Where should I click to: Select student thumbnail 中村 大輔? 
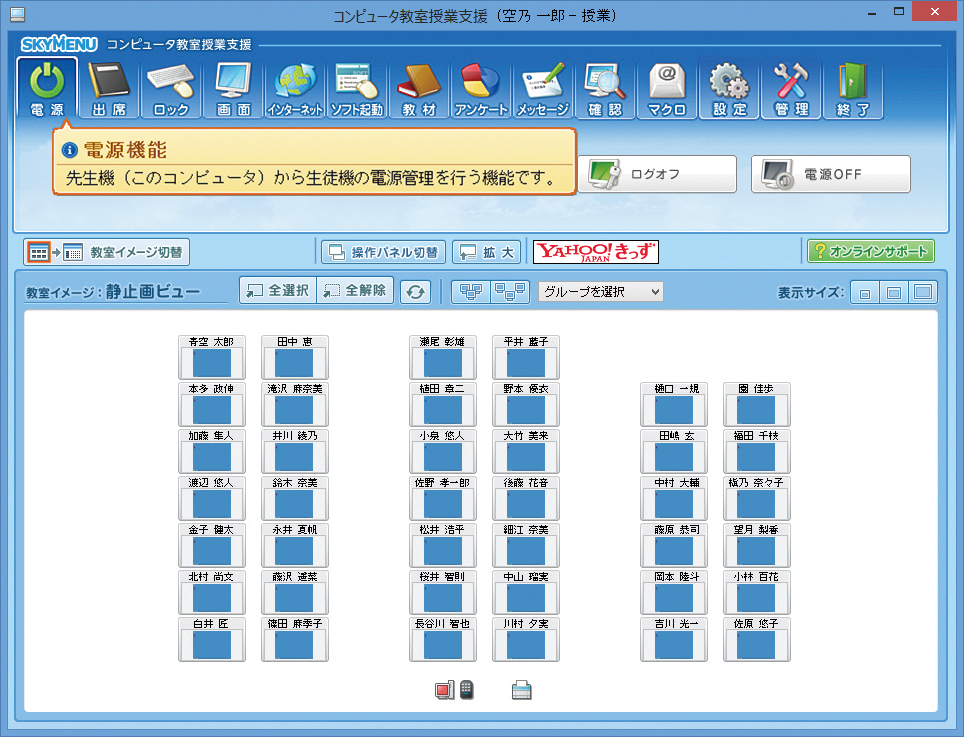674,498
